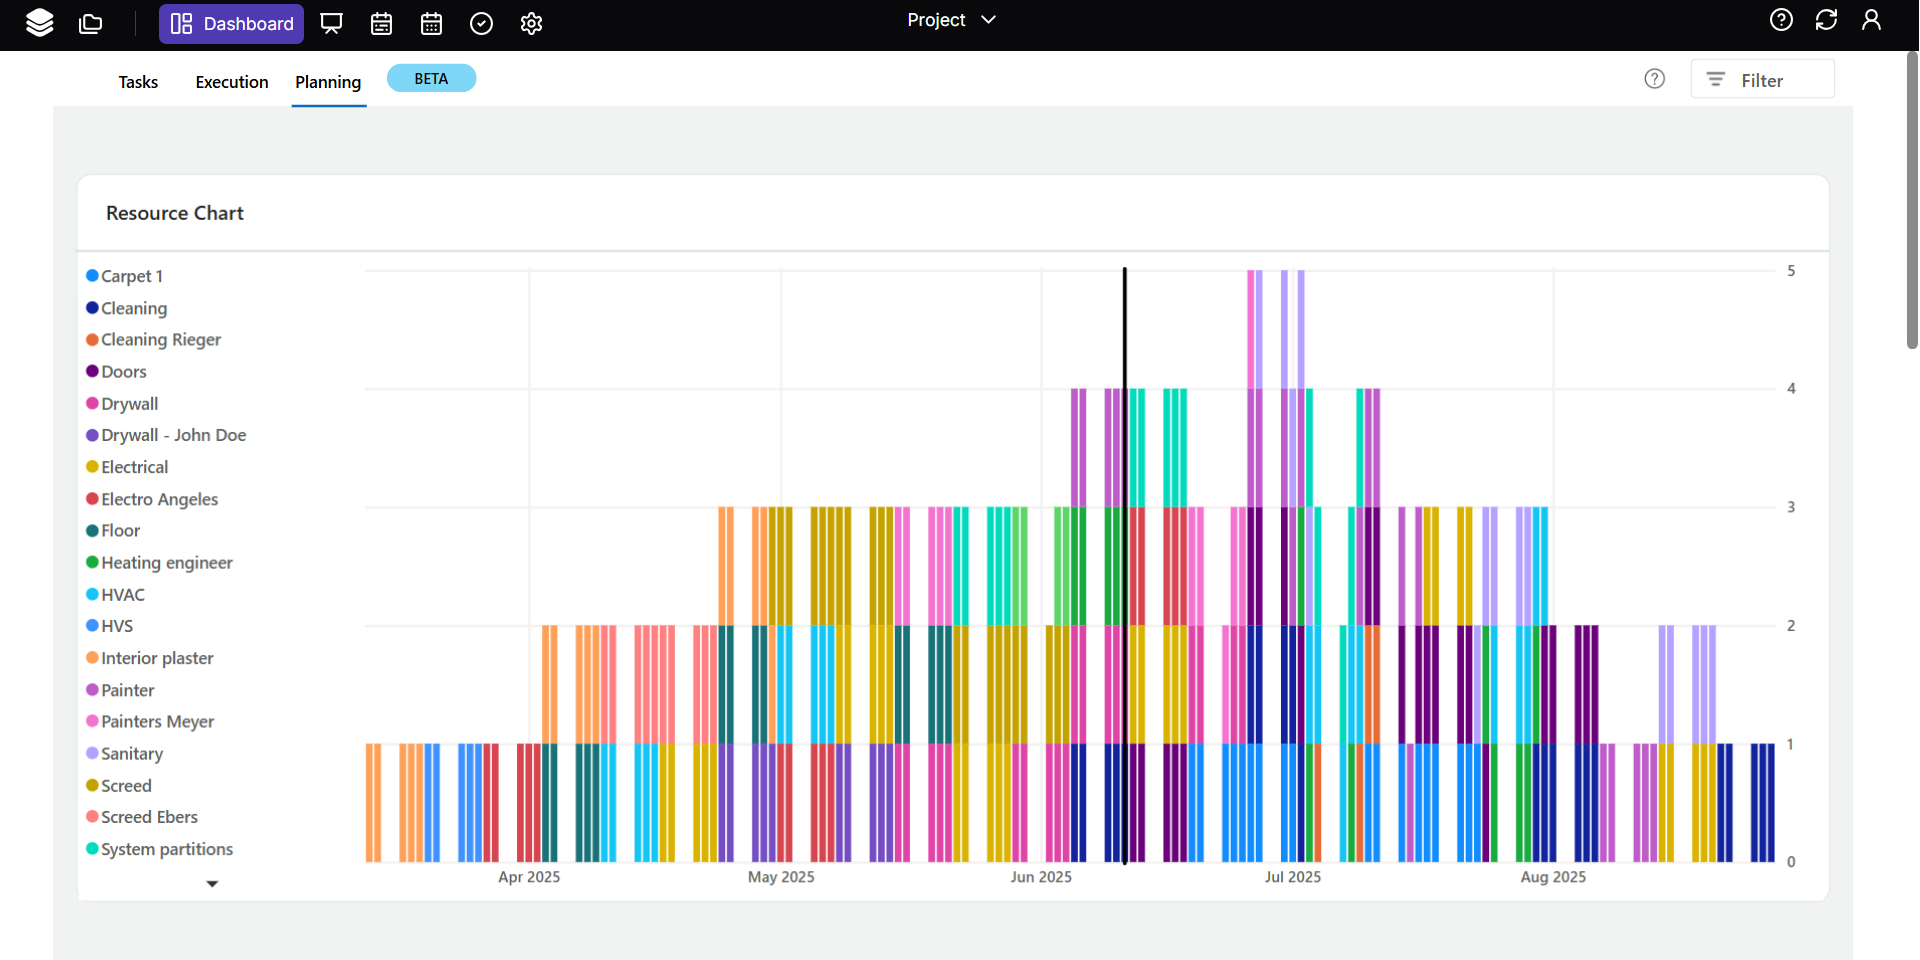
Task: Click the stacked layers logo icon
Action: click(x=39, y=23)
